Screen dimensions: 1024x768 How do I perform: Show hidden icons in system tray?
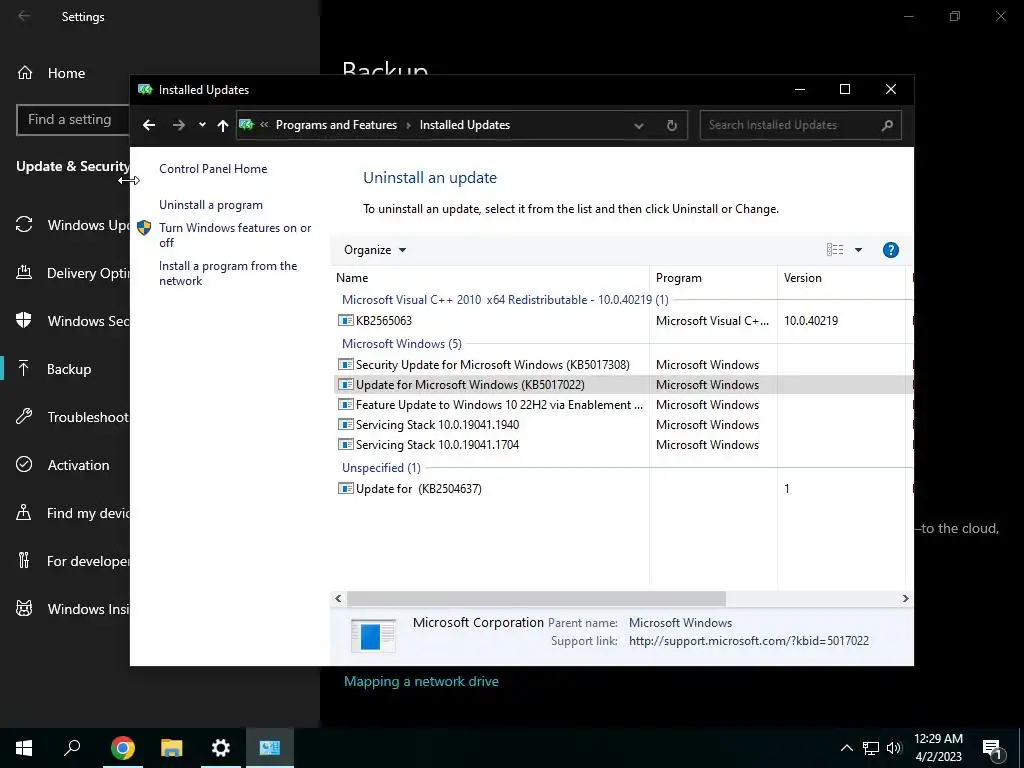tap(846, 748)
